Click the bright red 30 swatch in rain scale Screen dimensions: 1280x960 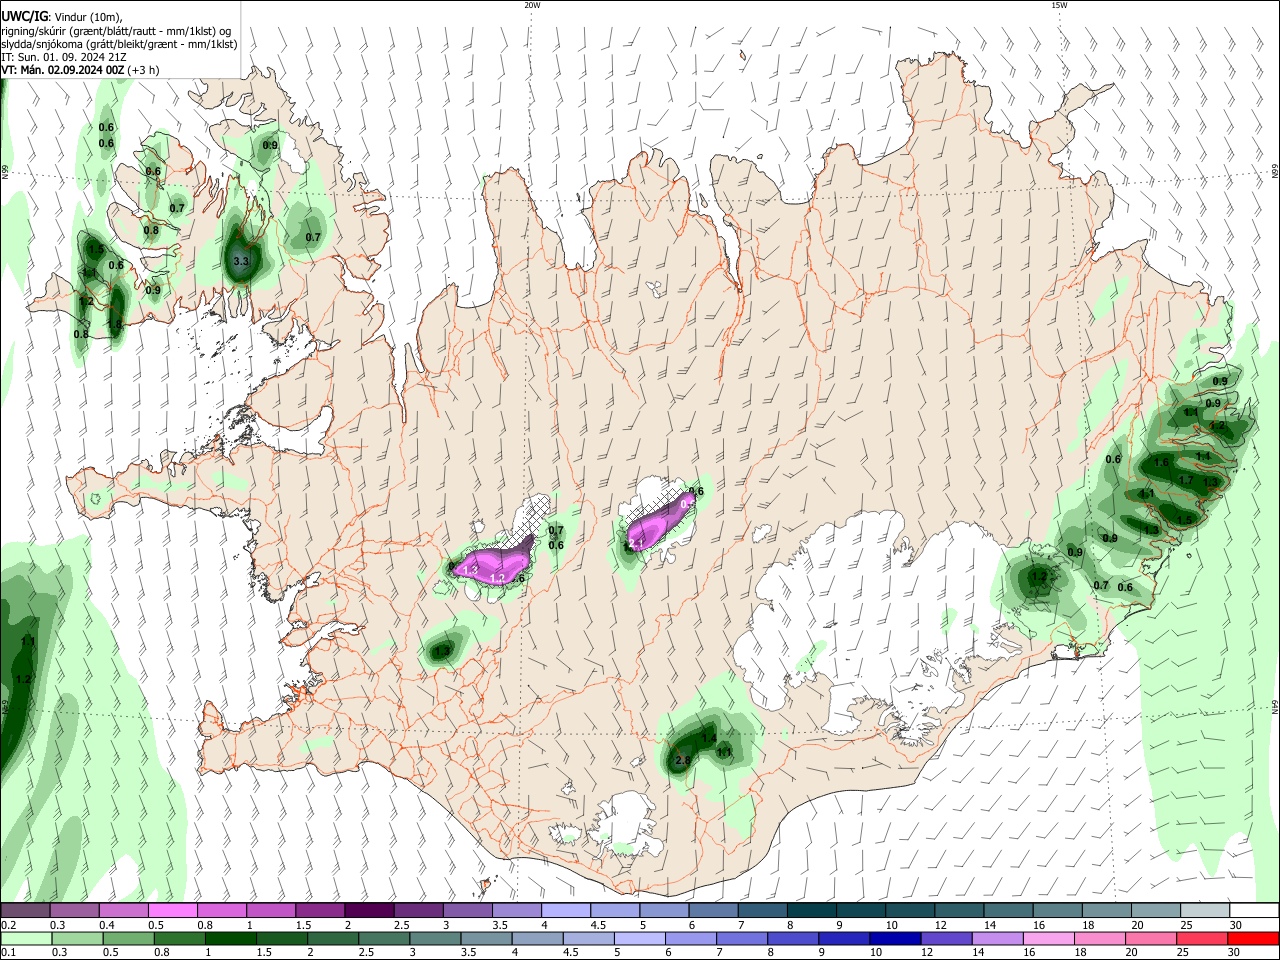1253,939
